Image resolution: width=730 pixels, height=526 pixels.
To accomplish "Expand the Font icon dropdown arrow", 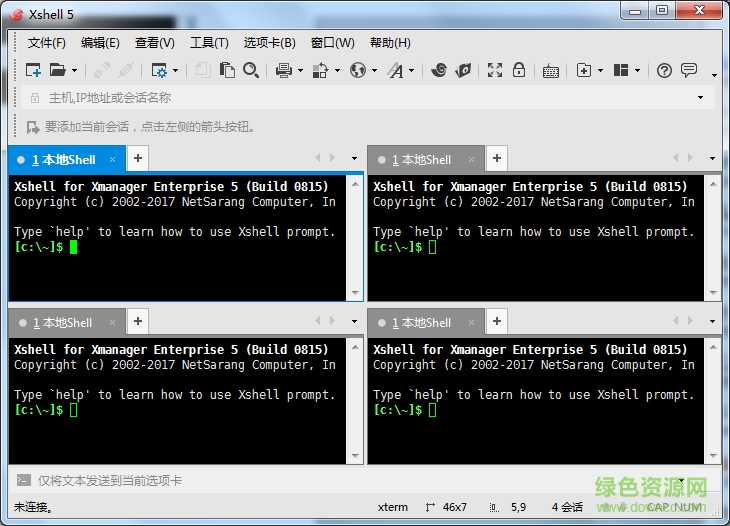I will point(412,71).
